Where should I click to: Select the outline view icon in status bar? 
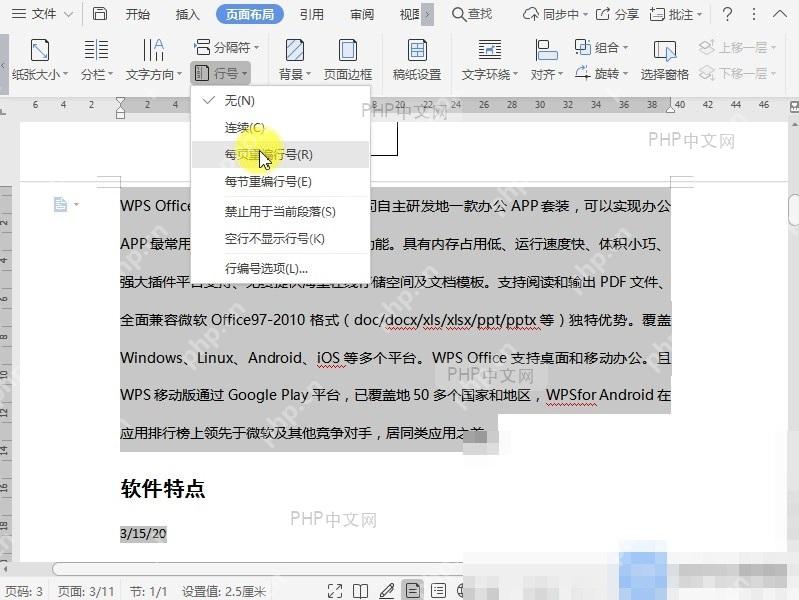438,591
